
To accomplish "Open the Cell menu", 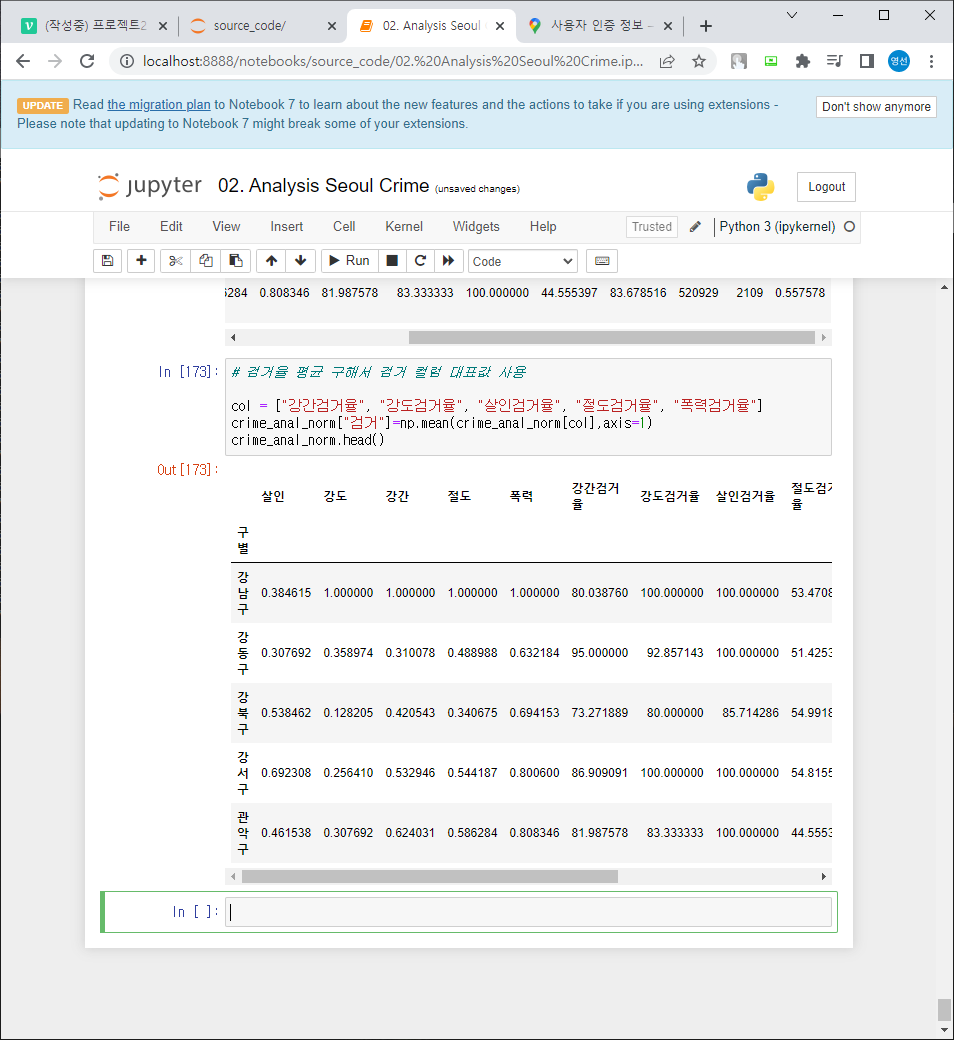I will coord(344,227).
